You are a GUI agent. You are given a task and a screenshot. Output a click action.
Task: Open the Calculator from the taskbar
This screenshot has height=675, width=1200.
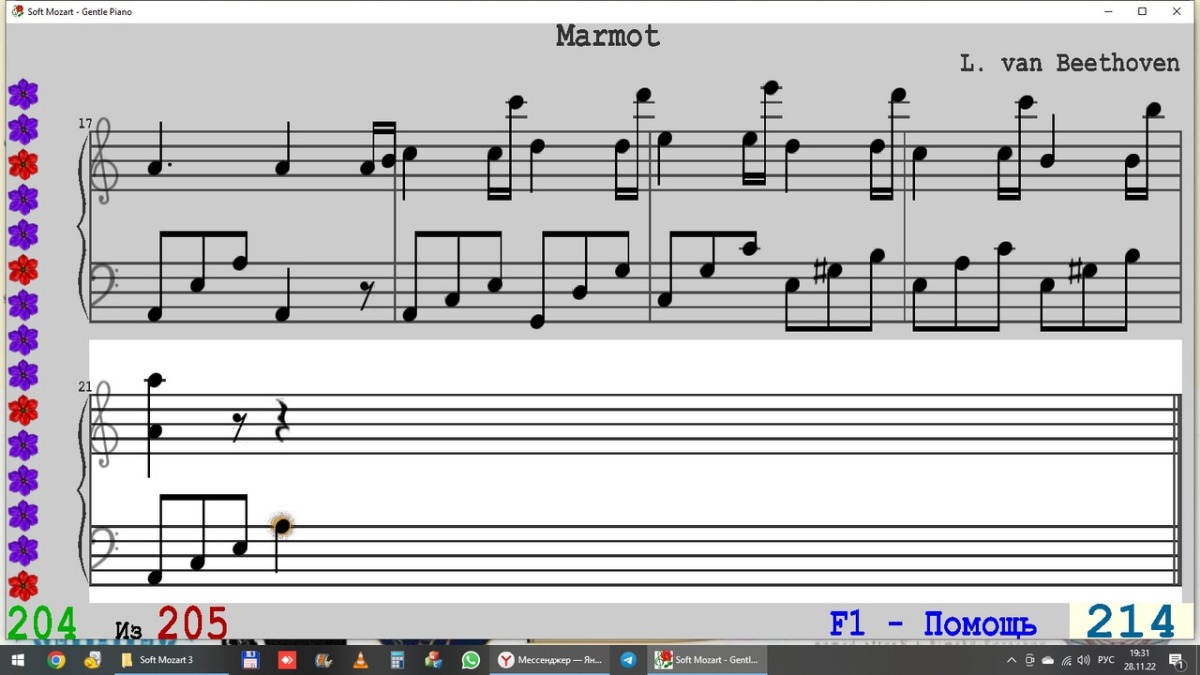[397, 660]
